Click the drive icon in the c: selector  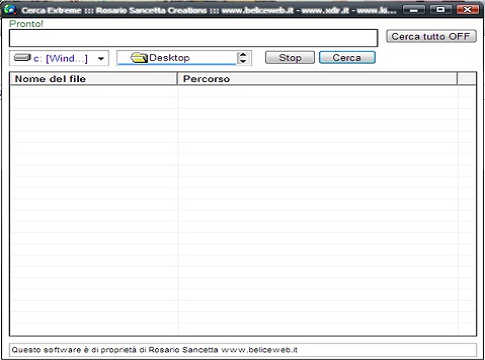pyautogui.click(x=22, y=58)
